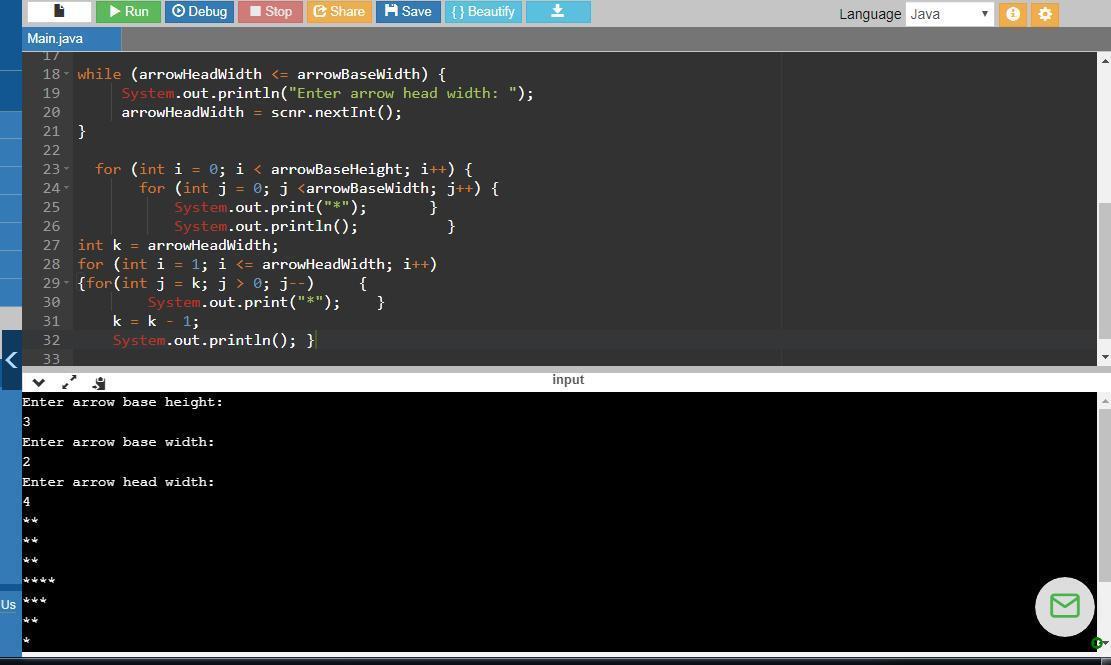The width and height of the screenshot is (1111, 665).
Task: Open the Language dropdown showing Java
Action: pos(946,14)
